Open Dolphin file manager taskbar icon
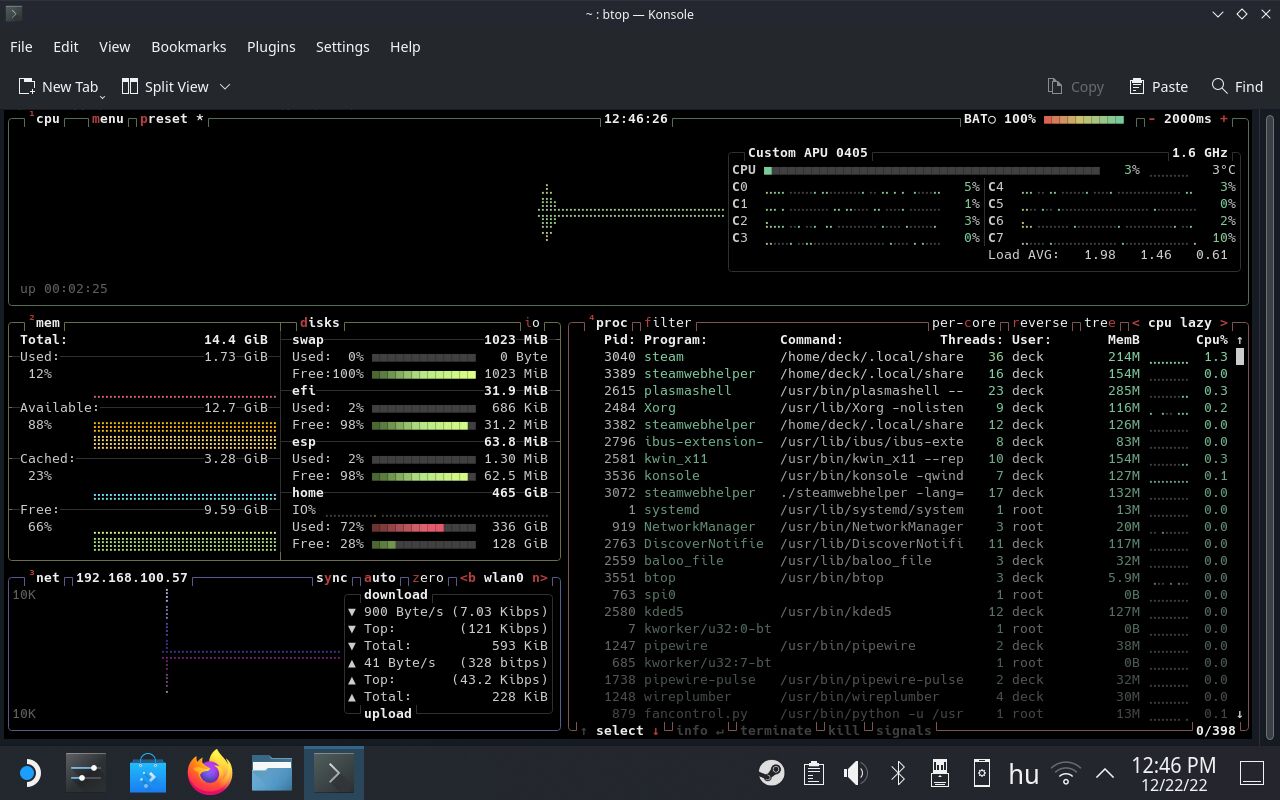Screen dimensions: 1280x800 (x=271, y=773)
